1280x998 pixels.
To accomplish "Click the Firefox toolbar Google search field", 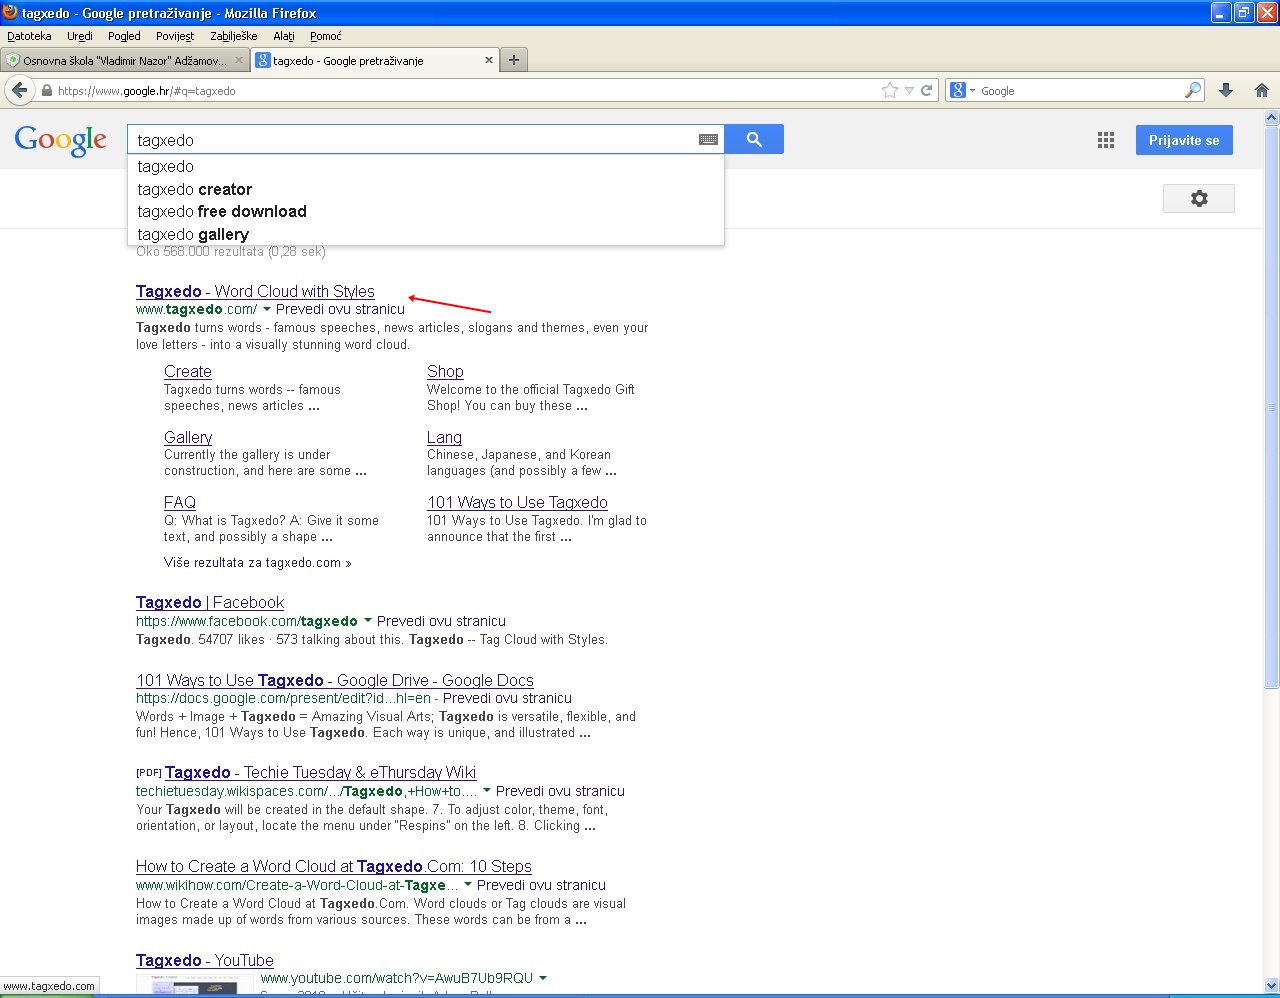I will pos(1080,90).
